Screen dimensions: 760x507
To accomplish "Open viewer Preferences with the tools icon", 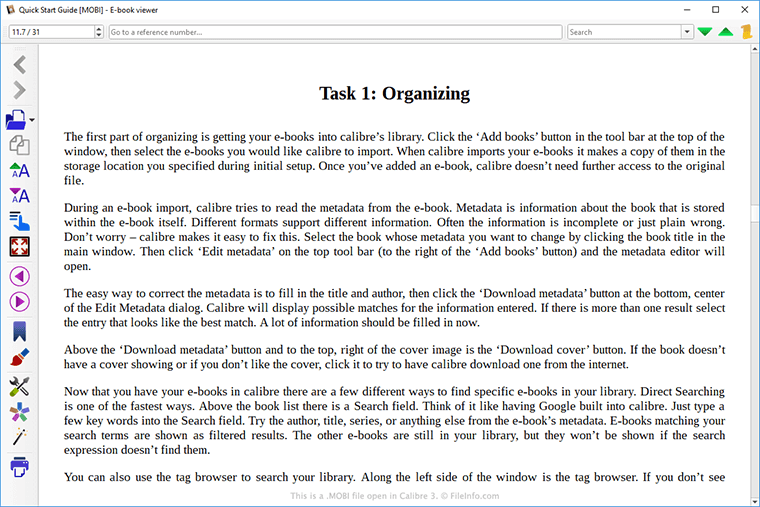I will (19, 386).
